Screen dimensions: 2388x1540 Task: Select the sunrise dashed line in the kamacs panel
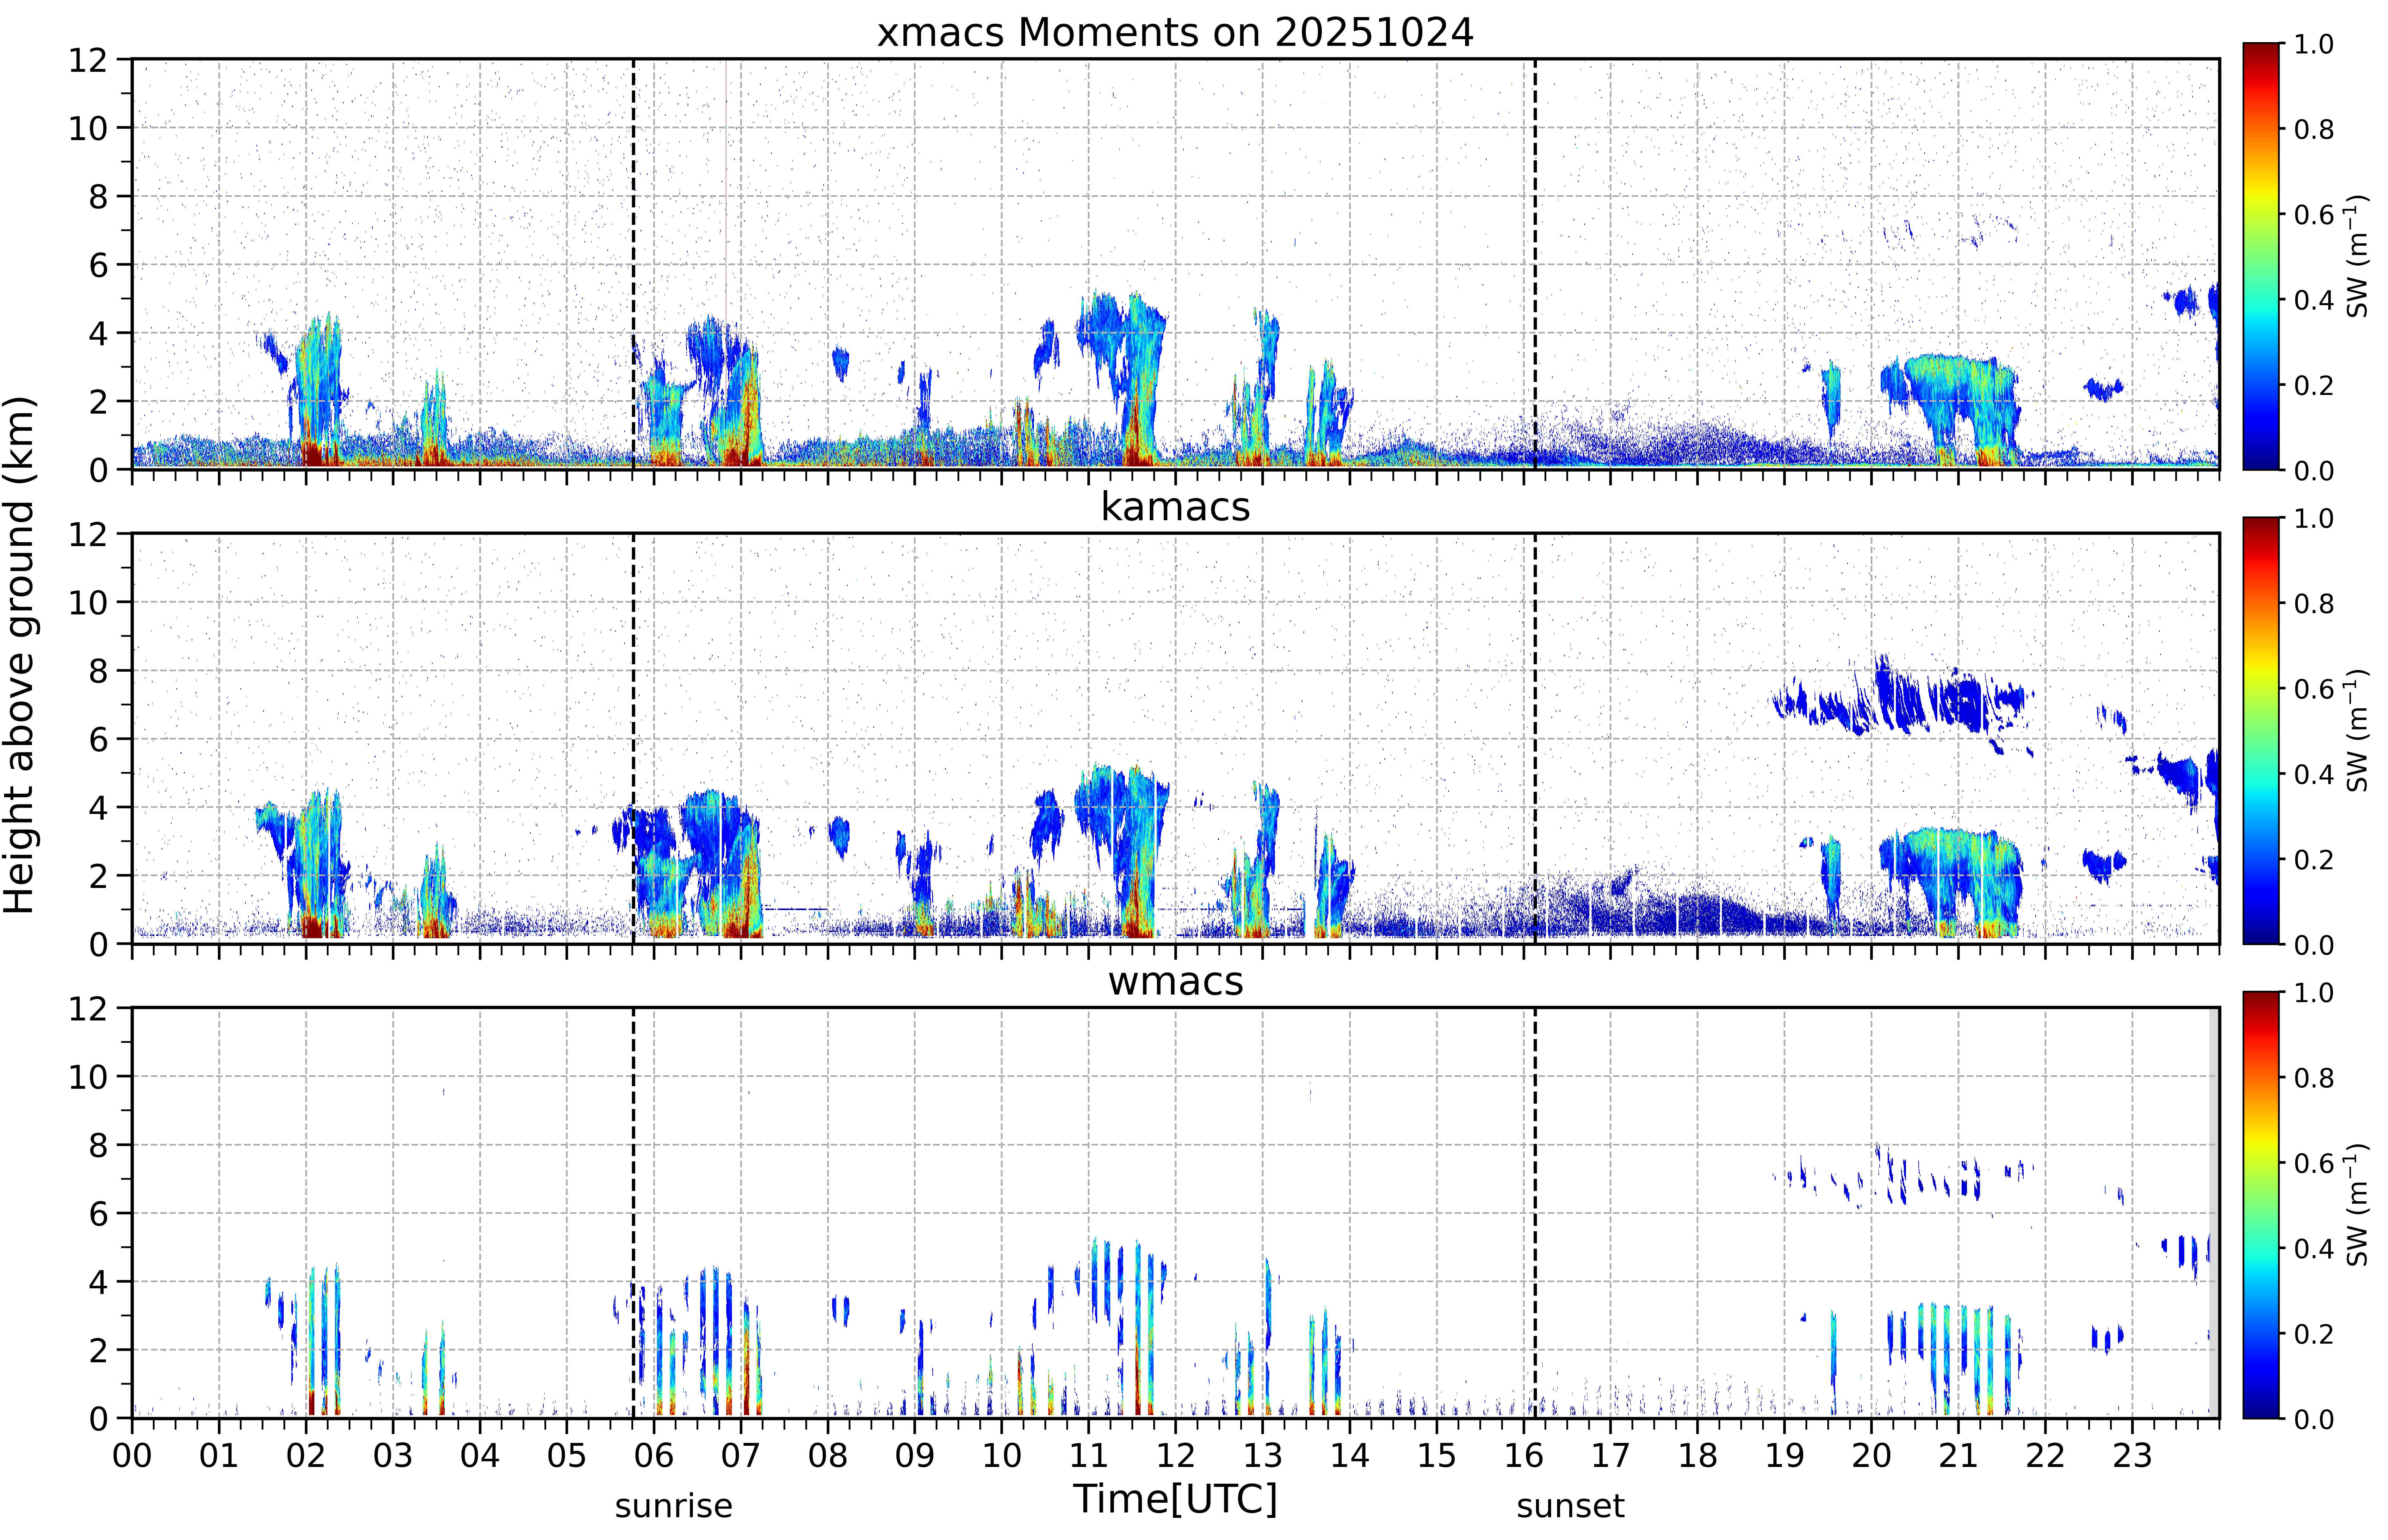click(633, 738)
